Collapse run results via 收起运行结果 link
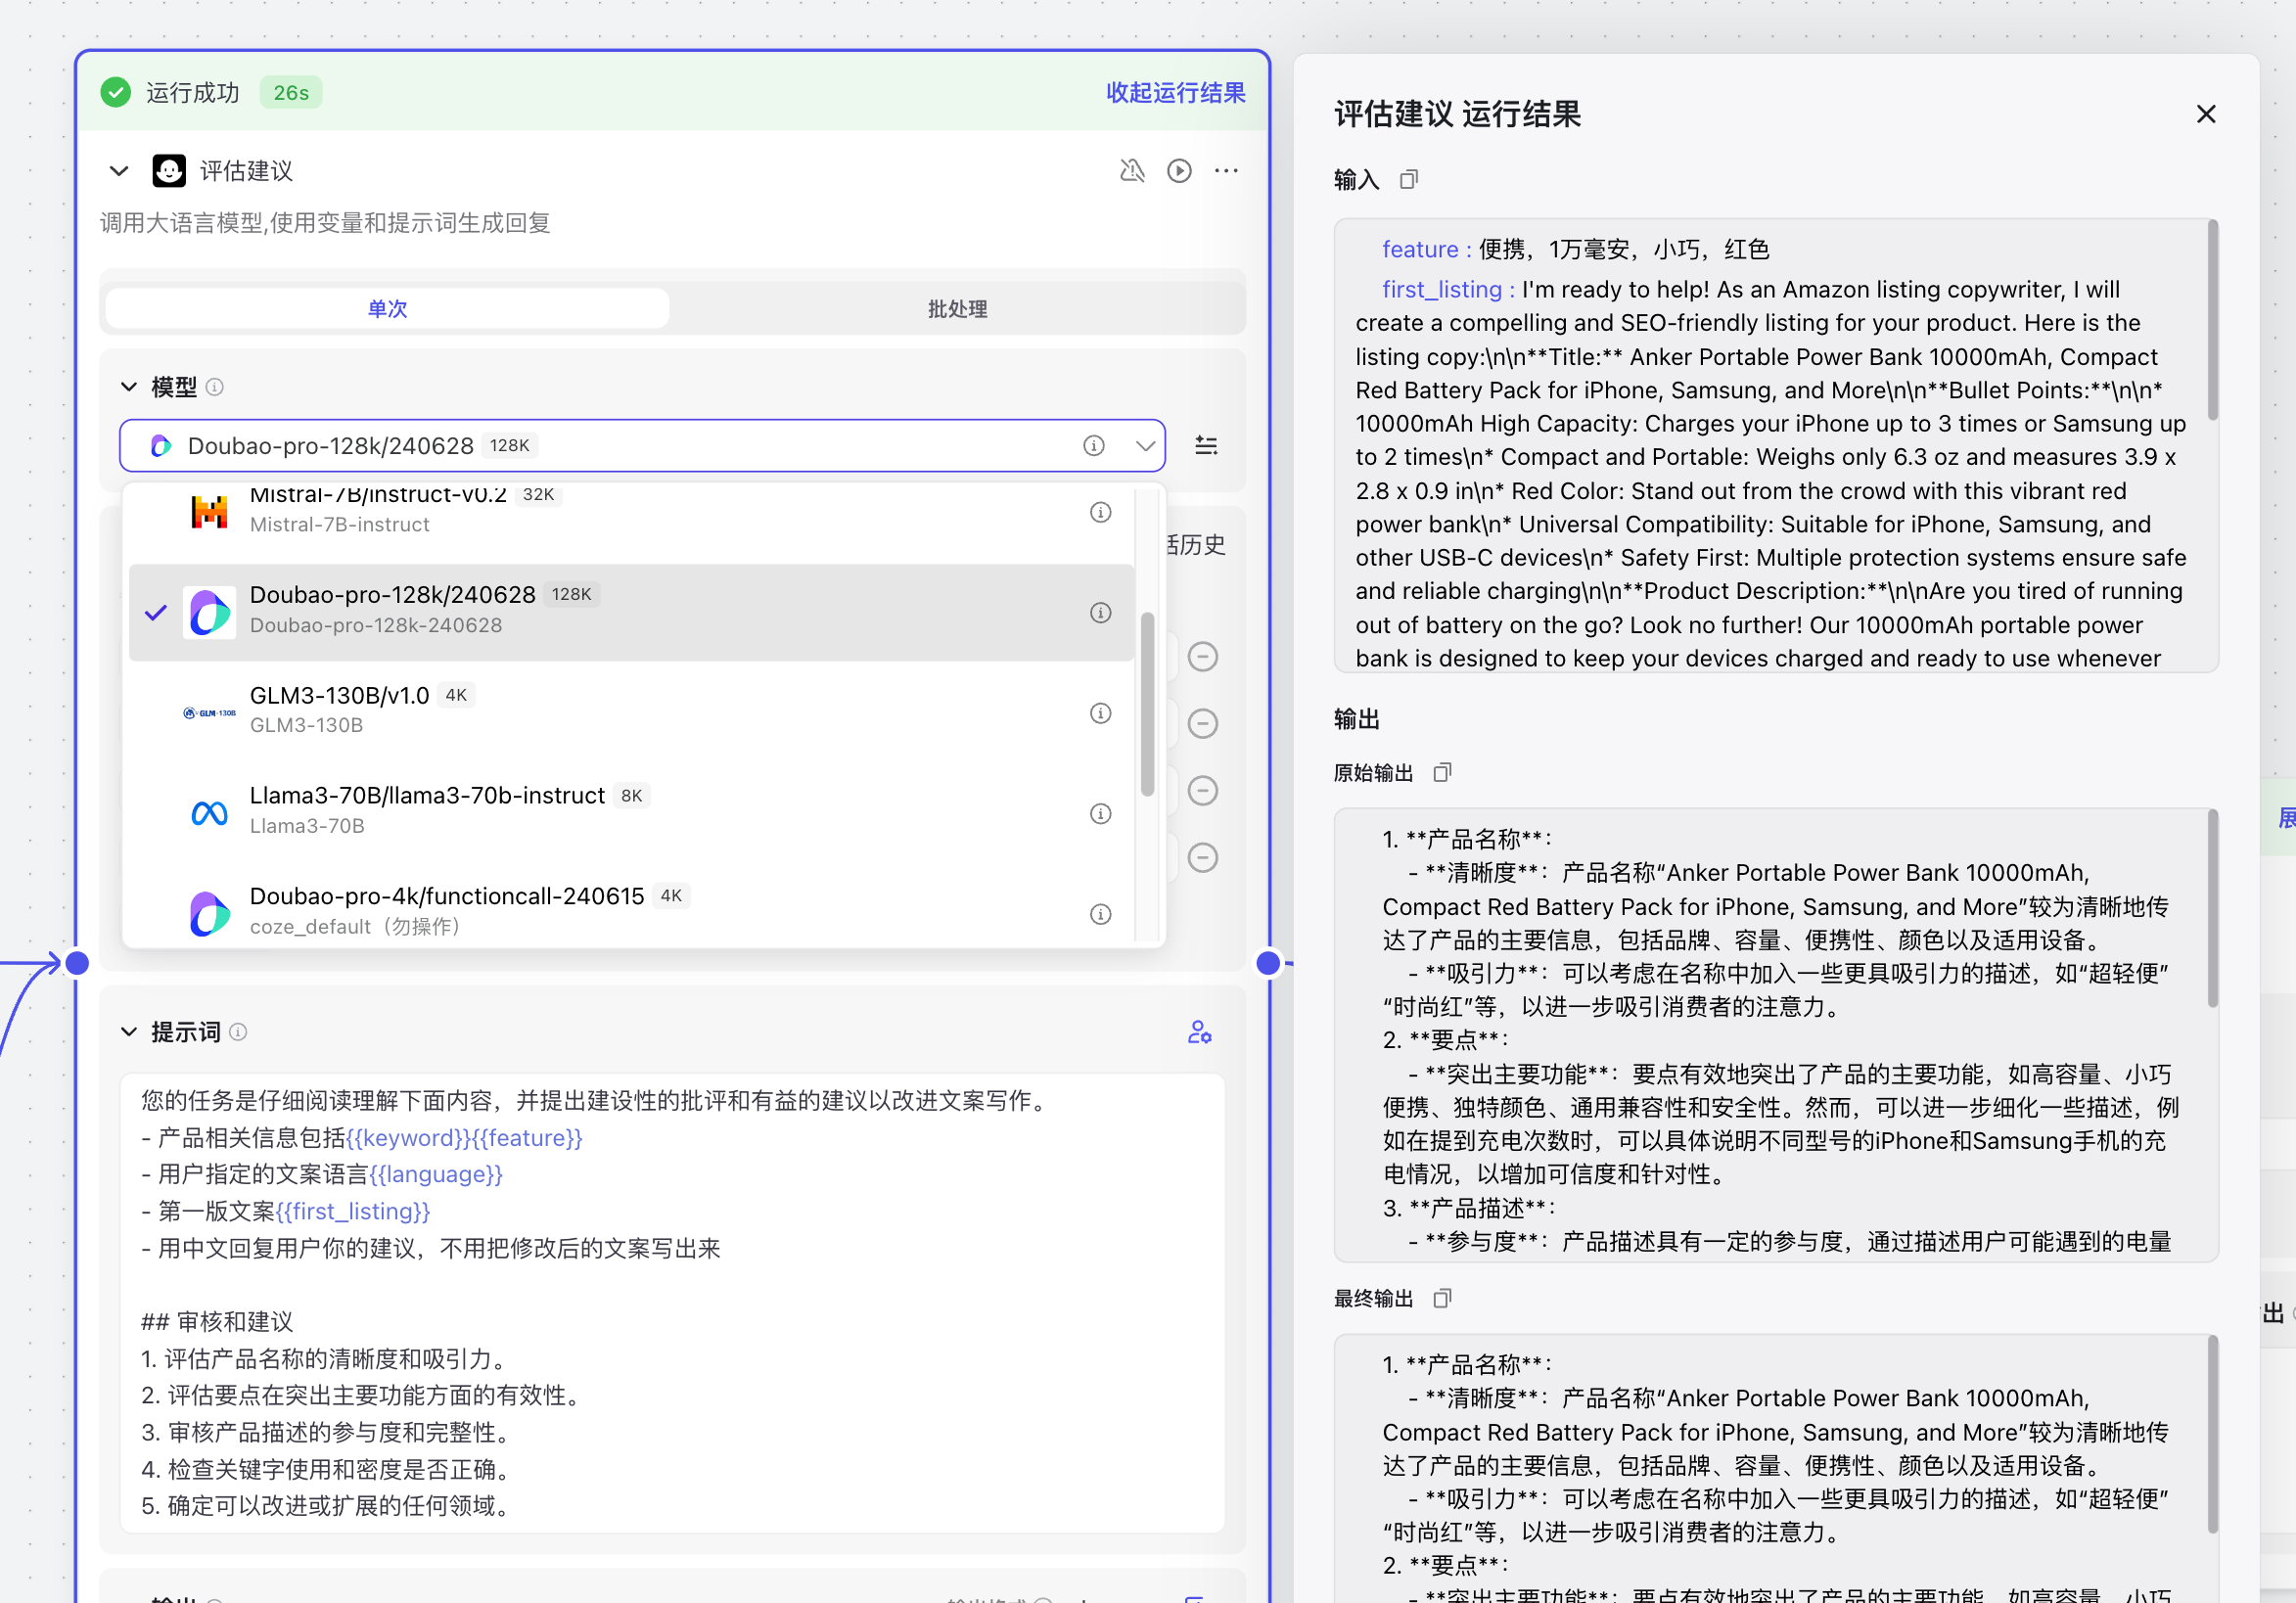 [1175, 93]
